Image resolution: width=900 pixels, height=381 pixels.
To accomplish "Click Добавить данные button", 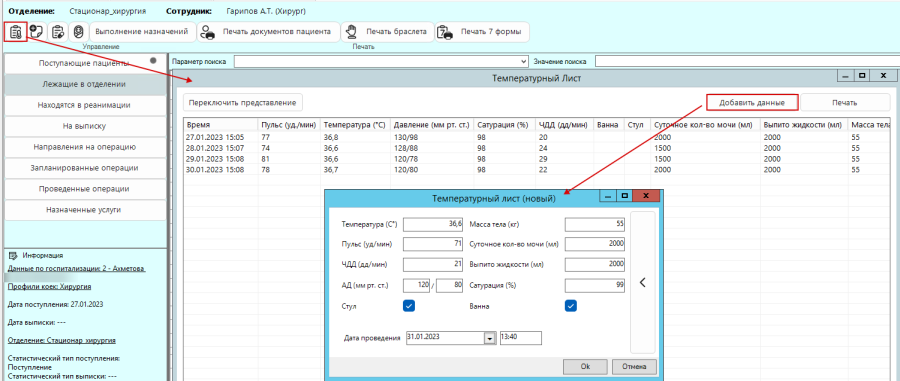I will 752,103.
